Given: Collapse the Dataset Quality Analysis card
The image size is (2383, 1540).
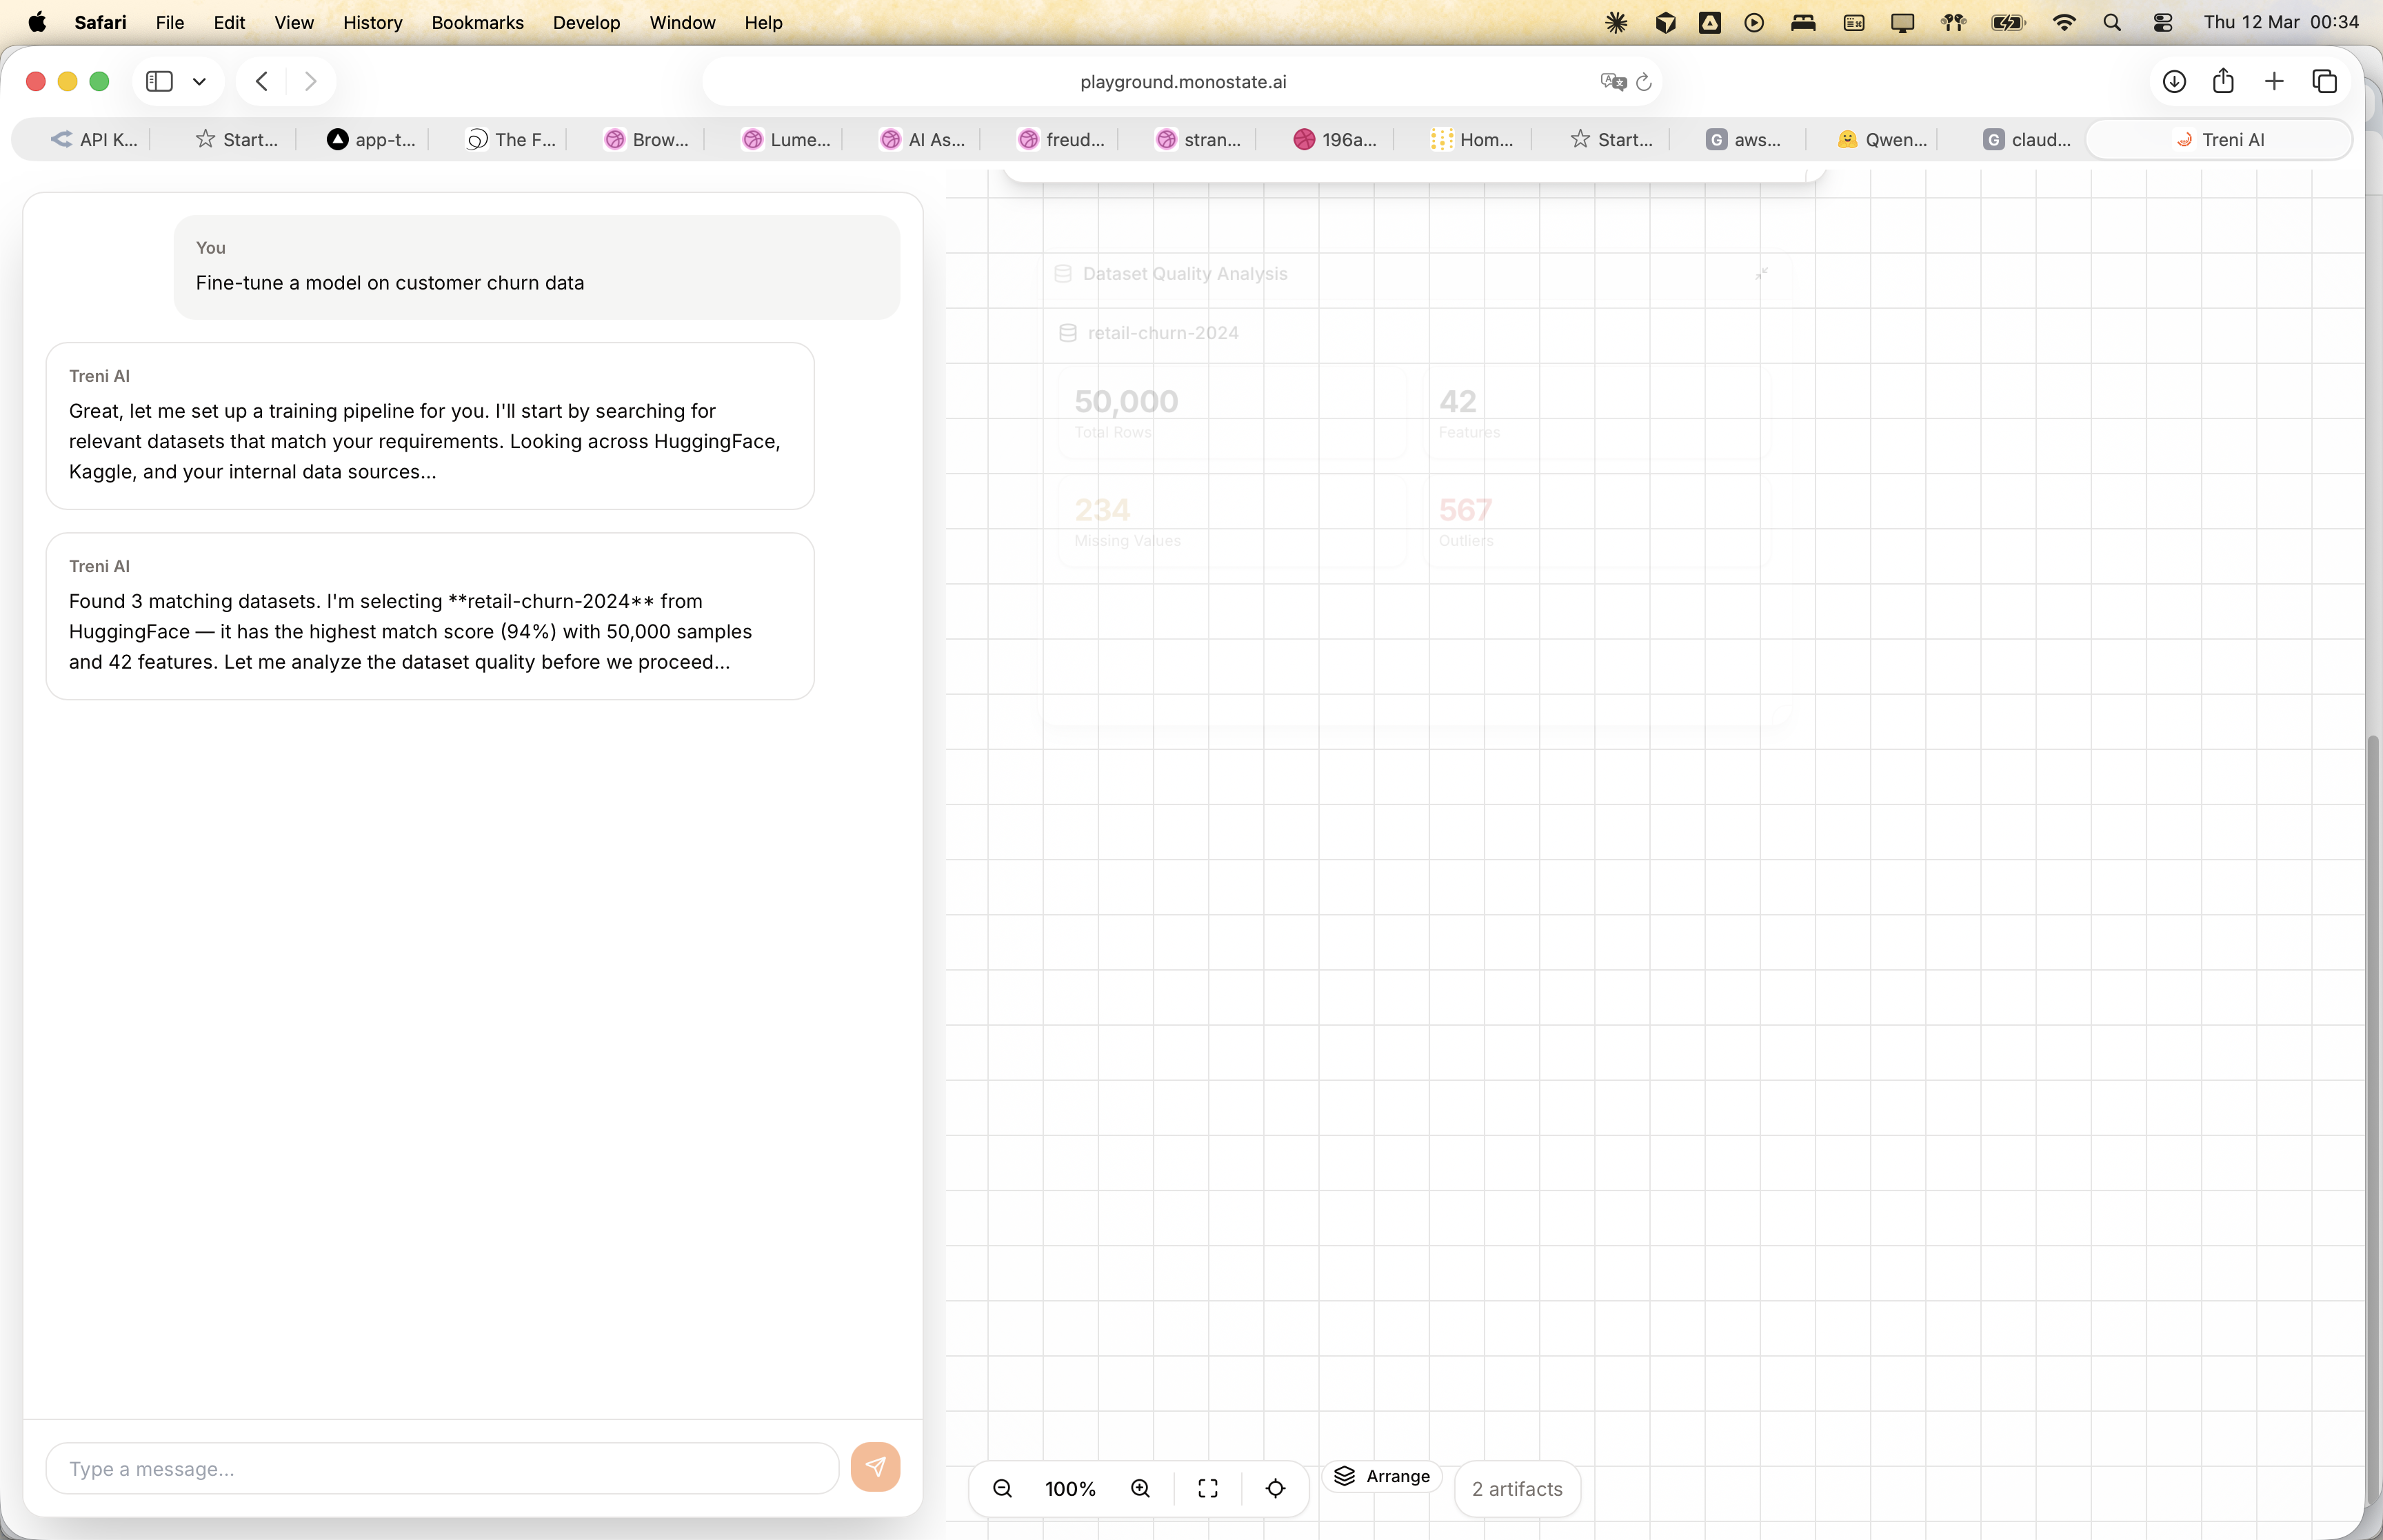Looking at the screenshot, I should [1762, 273].
